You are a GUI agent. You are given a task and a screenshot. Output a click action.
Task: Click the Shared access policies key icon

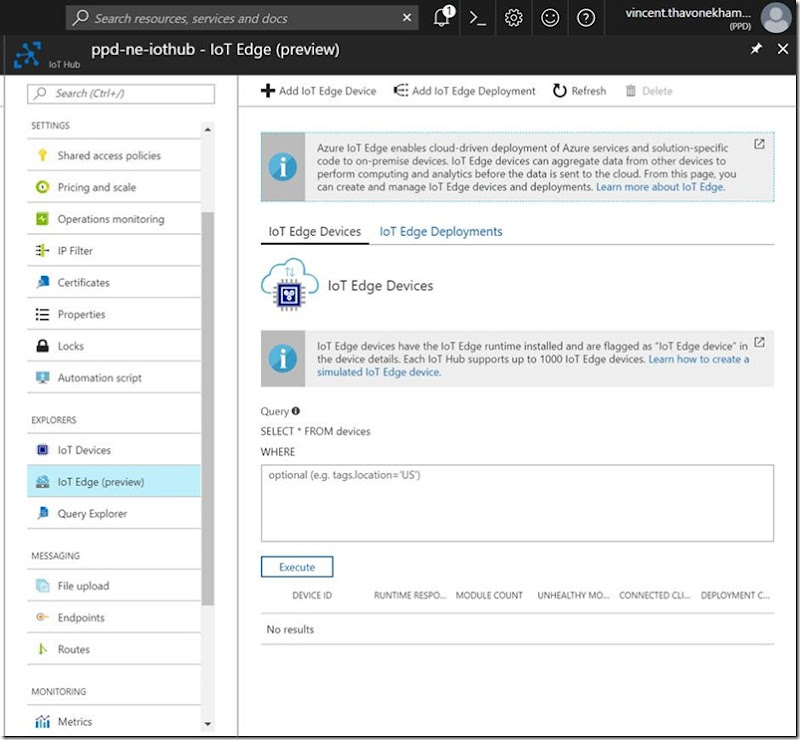42,155
